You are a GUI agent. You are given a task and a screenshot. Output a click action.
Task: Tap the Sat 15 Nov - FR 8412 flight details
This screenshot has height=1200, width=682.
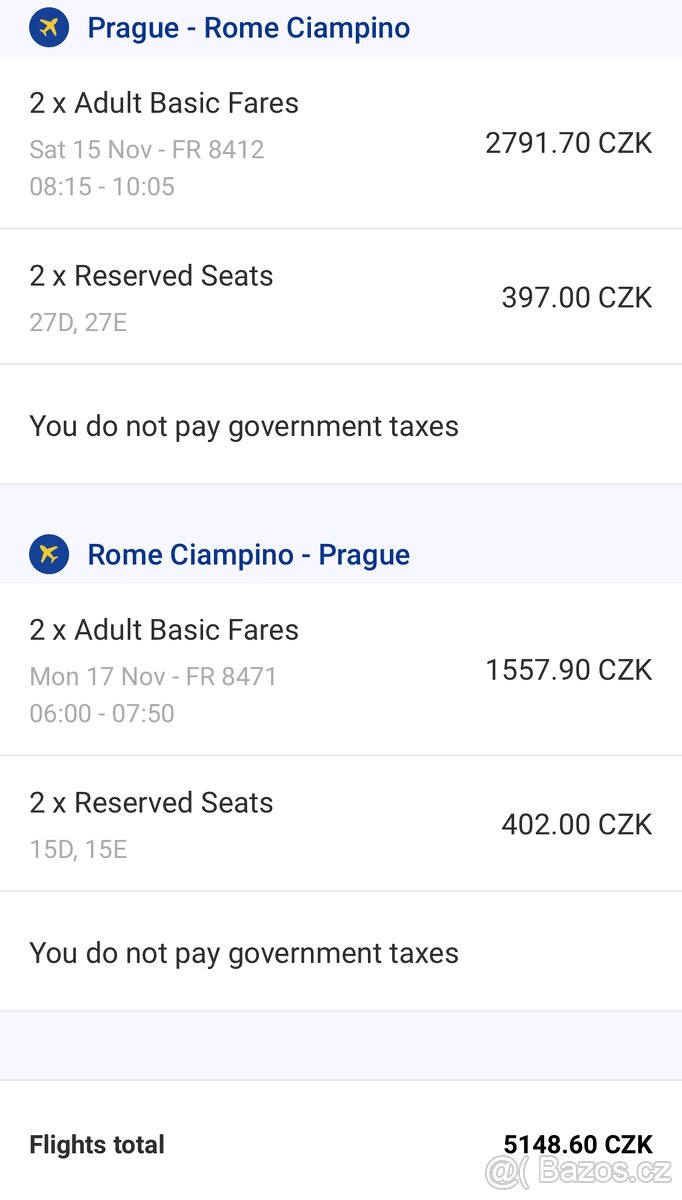pos(147,149)
